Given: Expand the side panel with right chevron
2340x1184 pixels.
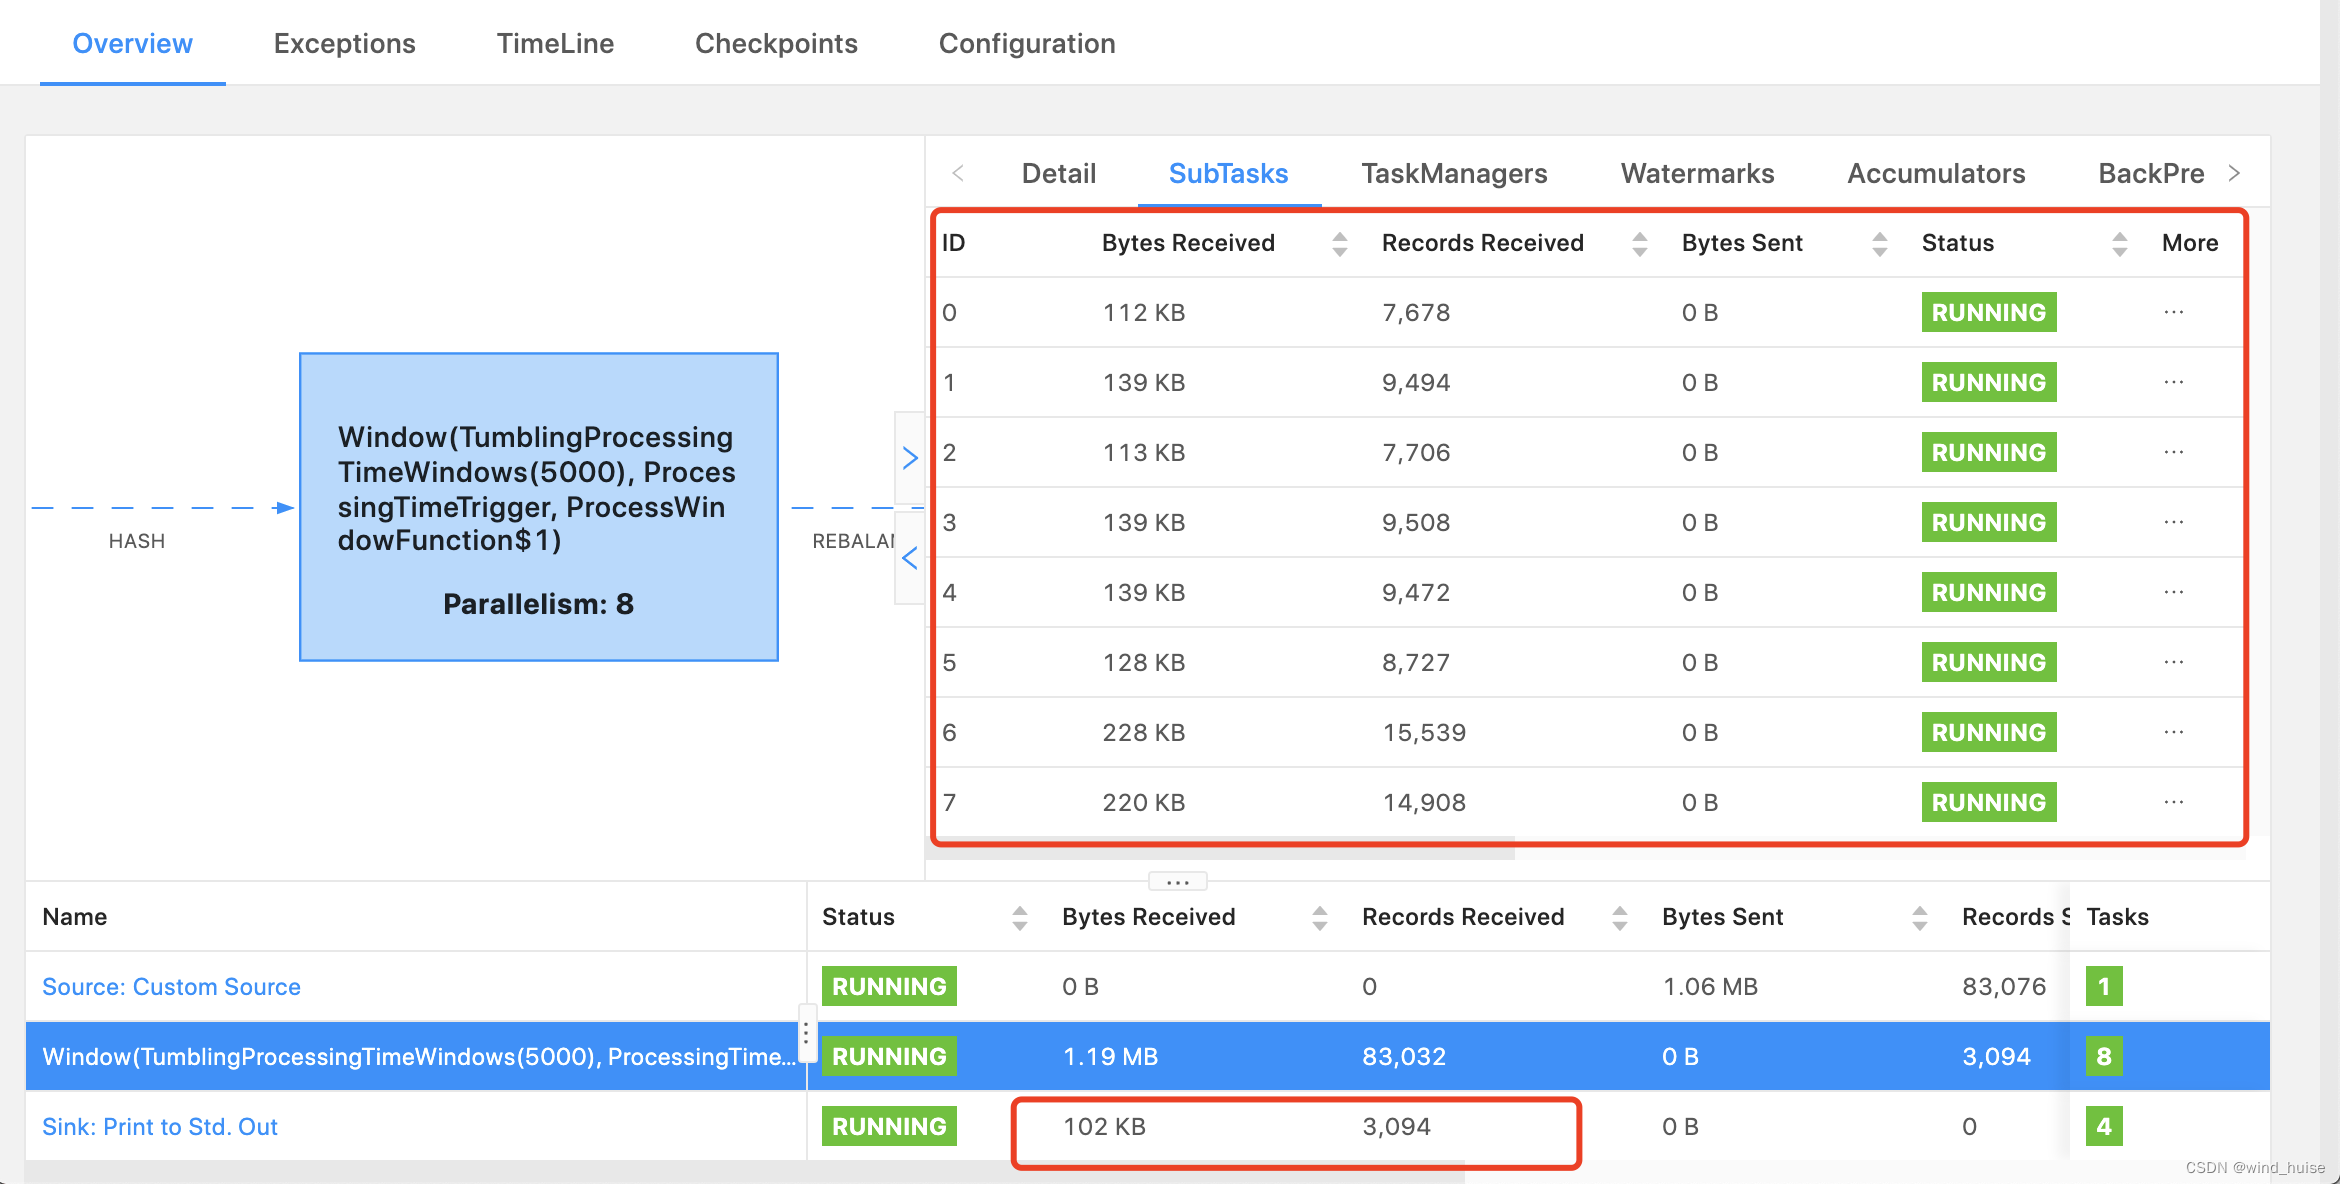Looking at the screenshot, I should tap(909, 458).
